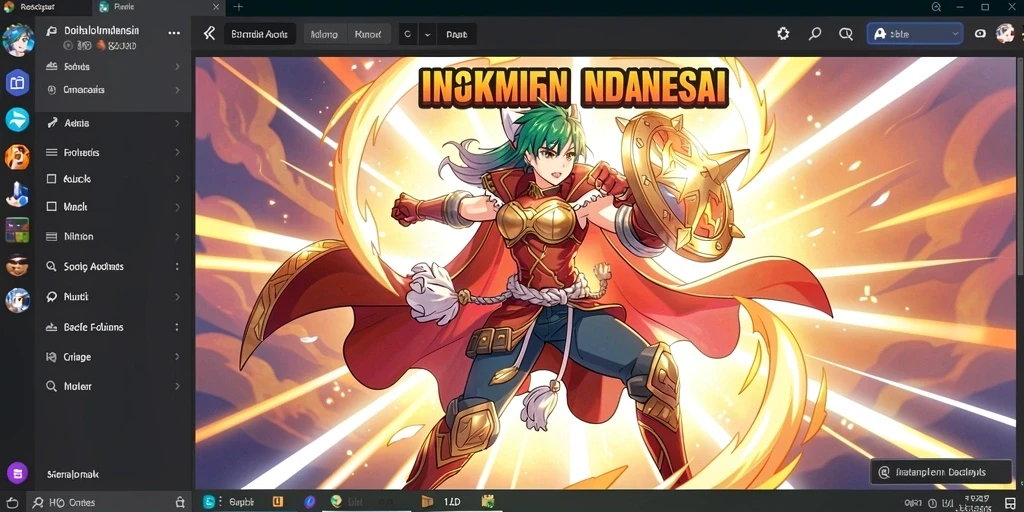The height and width of the screenshot is (512, 1024).
Task: Click the purple-green pixel game icon
Action: 17,230
